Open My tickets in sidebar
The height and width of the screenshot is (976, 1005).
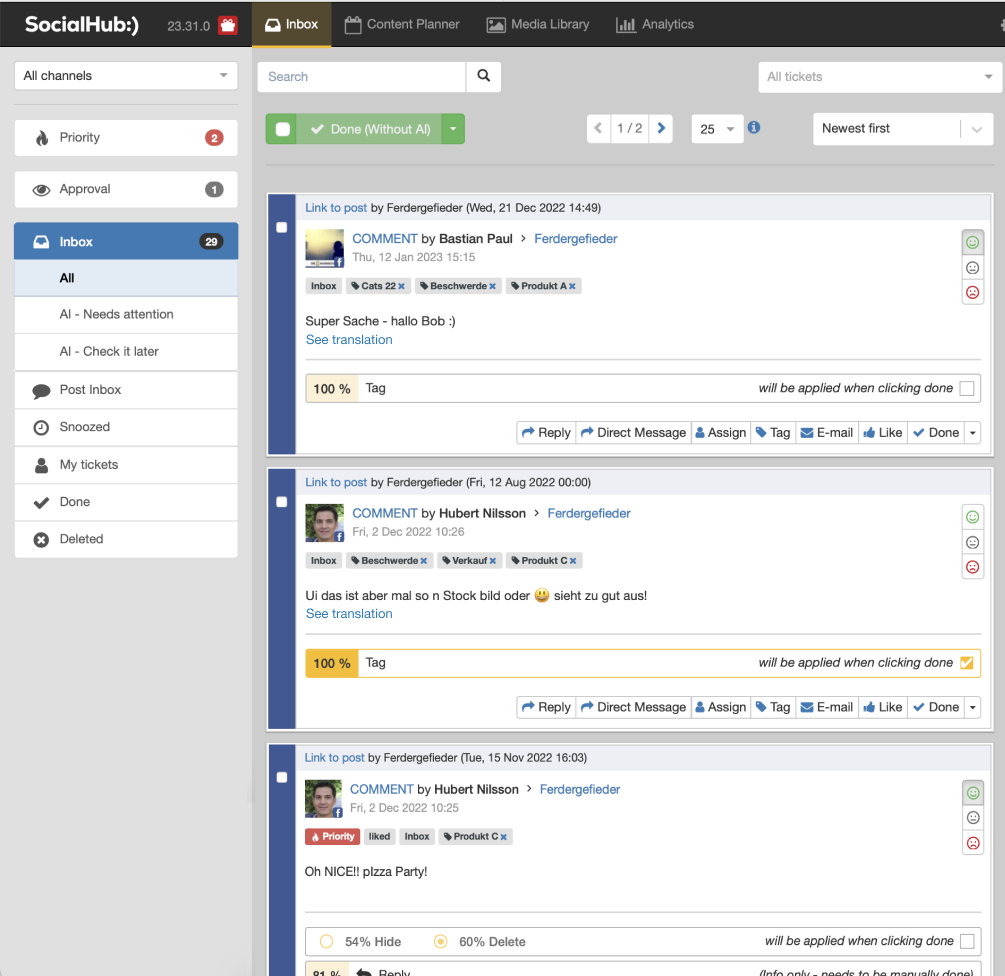[126, 465]
